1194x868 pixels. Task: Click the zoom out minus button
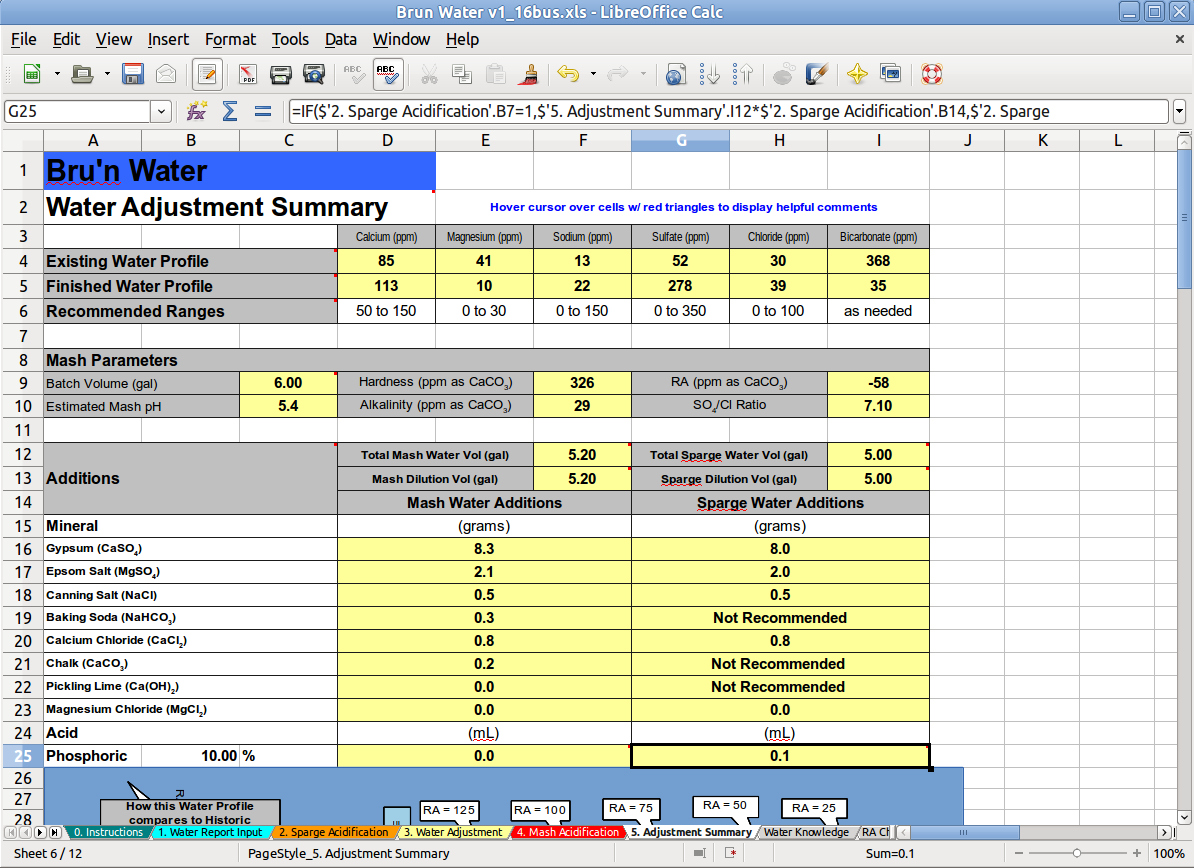click(x=1019, y=854)
